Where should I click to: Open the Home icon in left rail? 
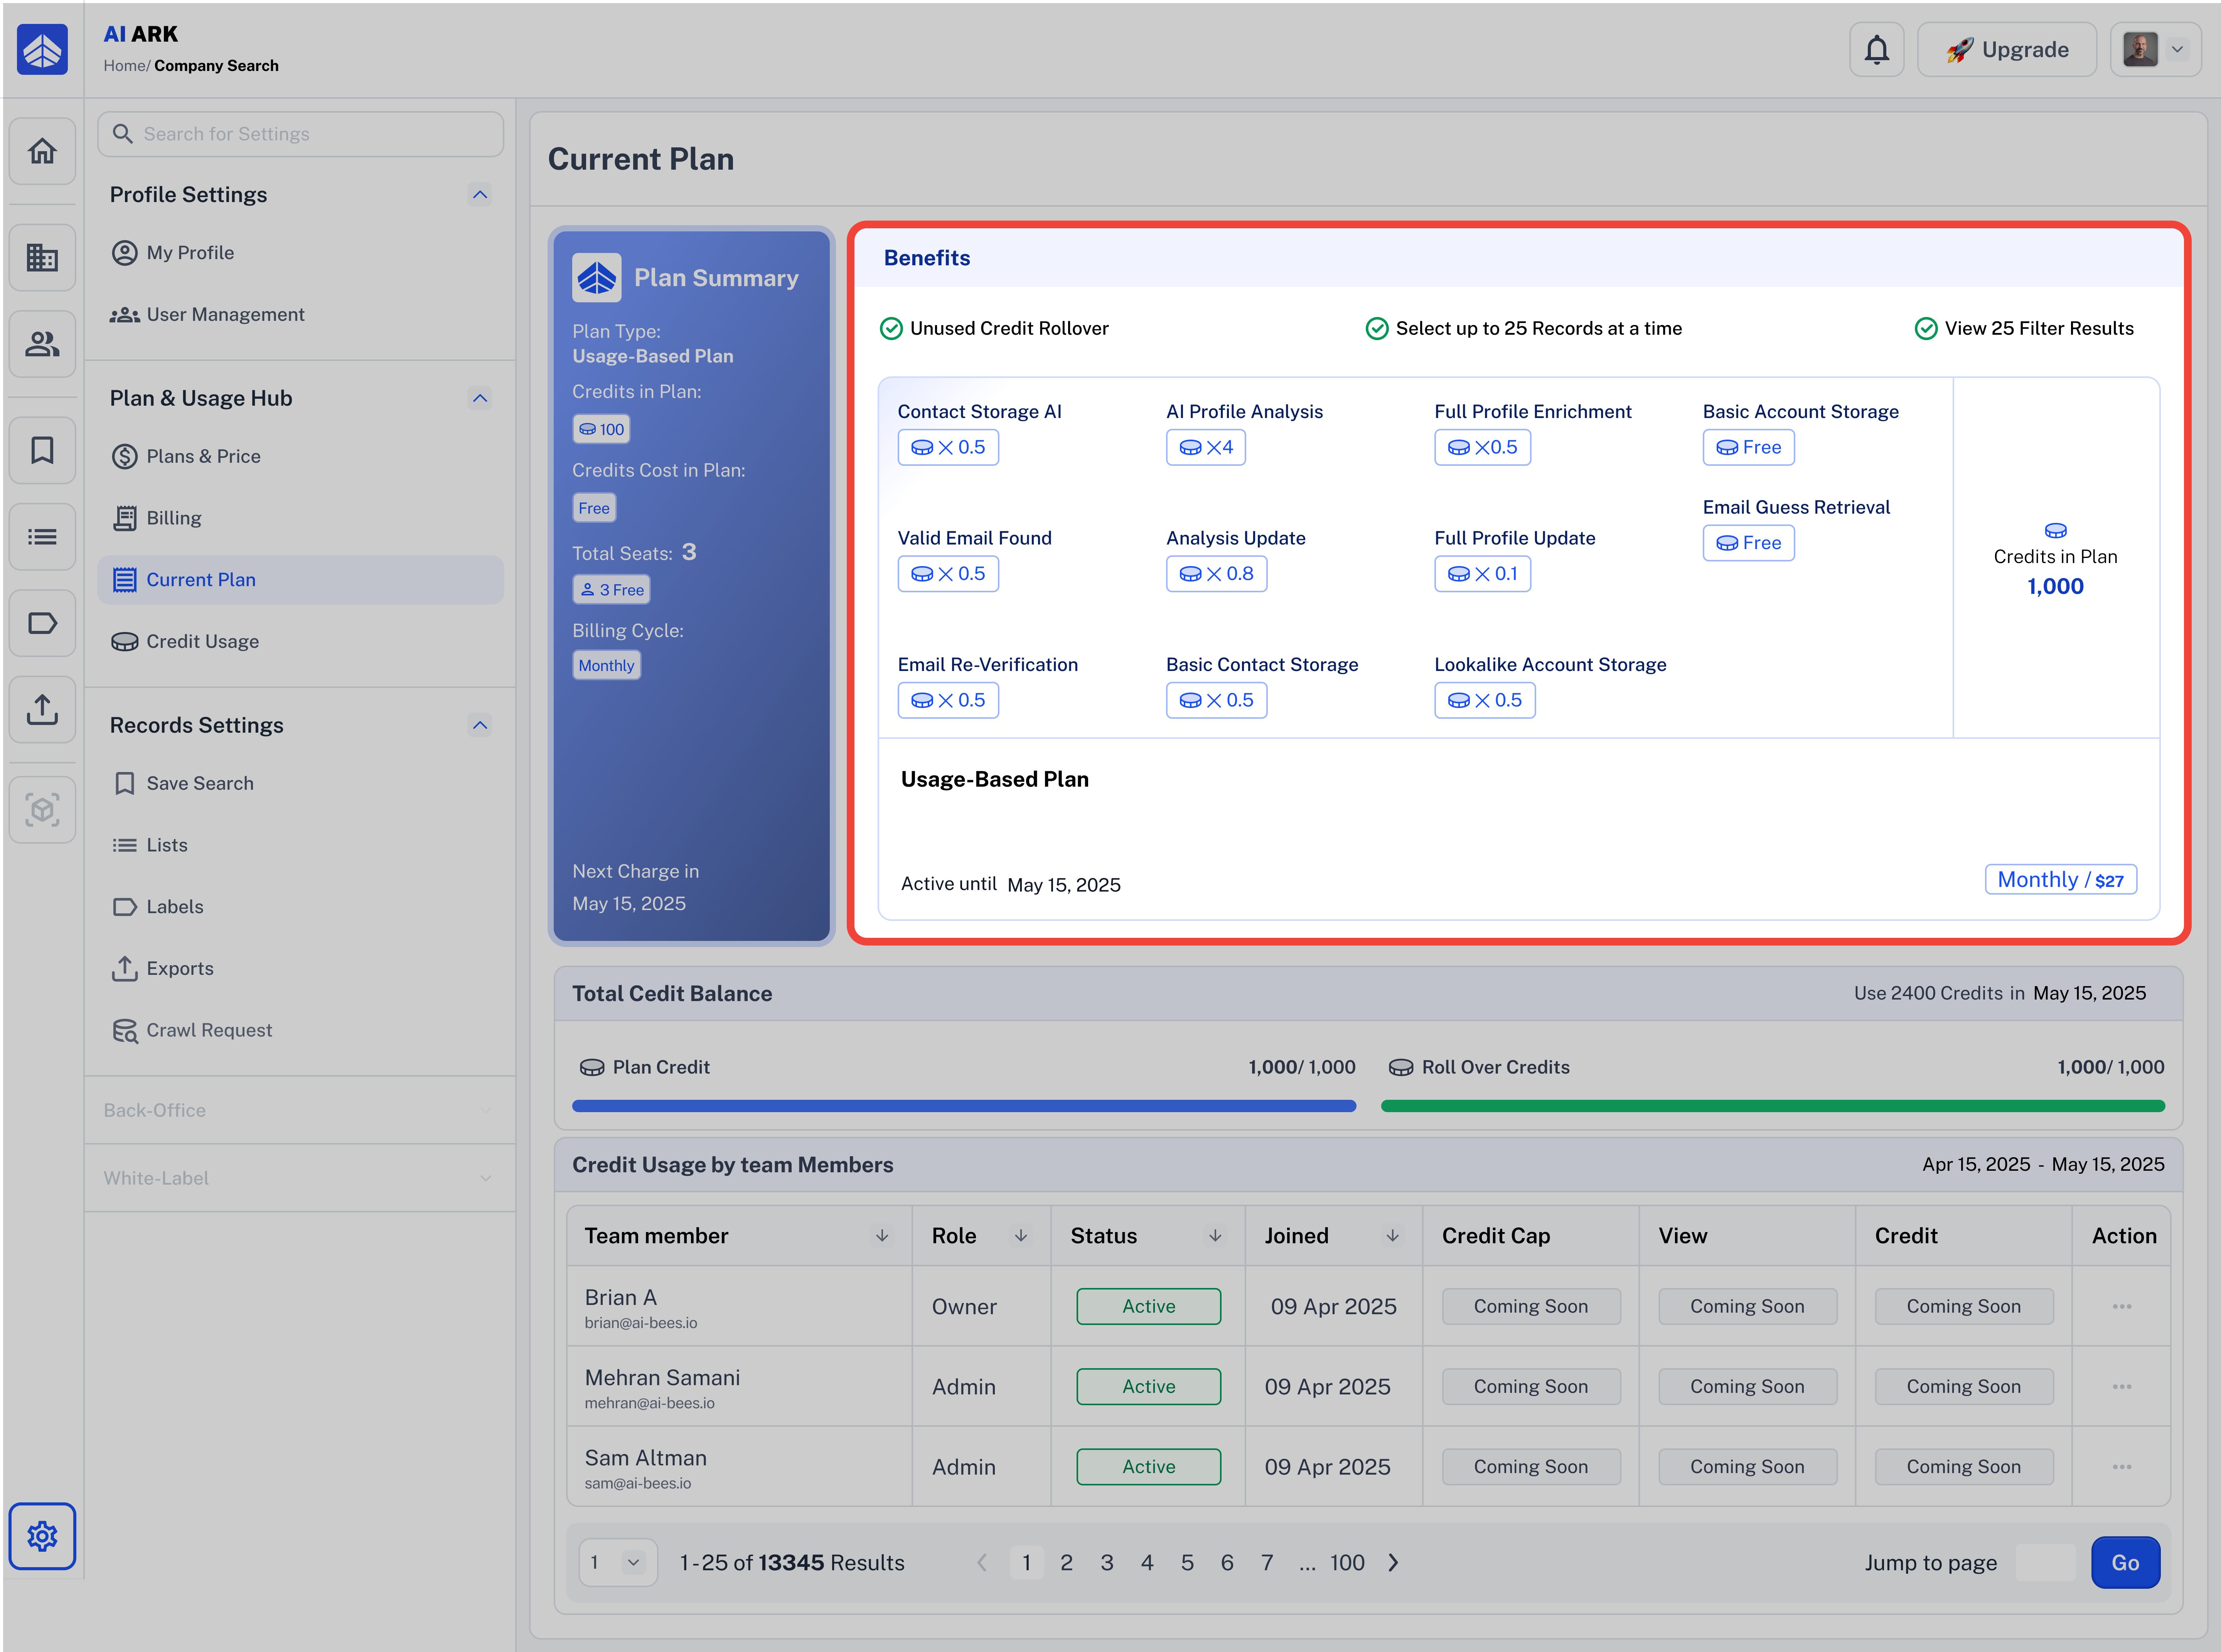[x=42, y=151]
